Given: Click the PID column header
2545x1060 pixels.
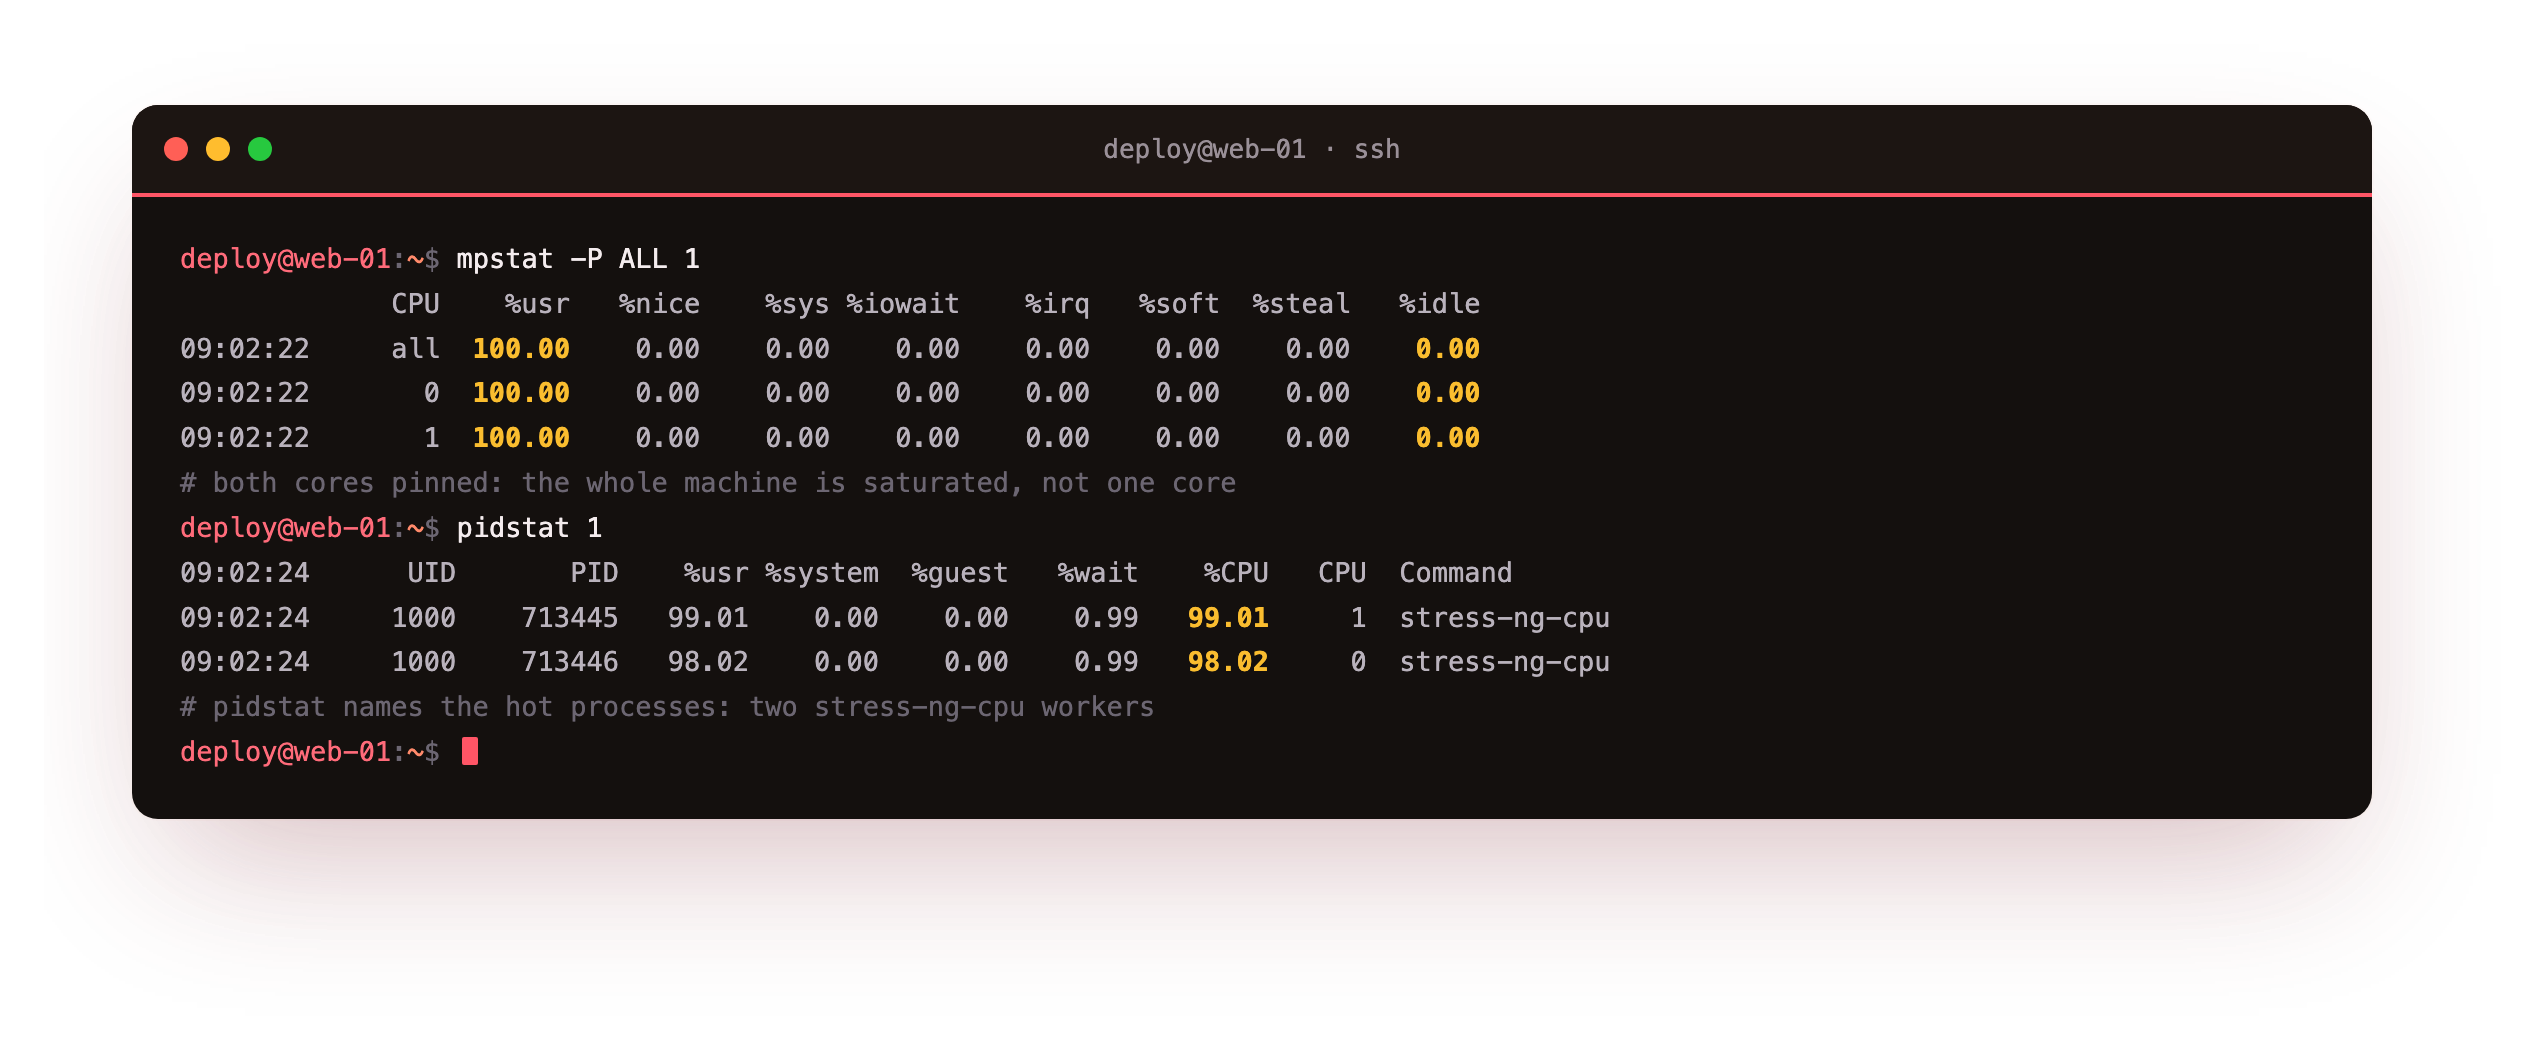Looking at the screenshot, I should coord(594,573).
